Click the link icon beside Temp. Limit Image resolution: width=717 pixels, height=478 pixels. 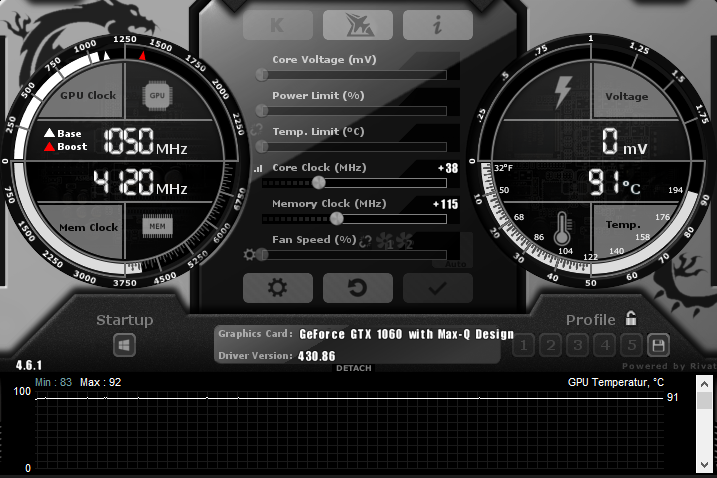click(257, 130)
